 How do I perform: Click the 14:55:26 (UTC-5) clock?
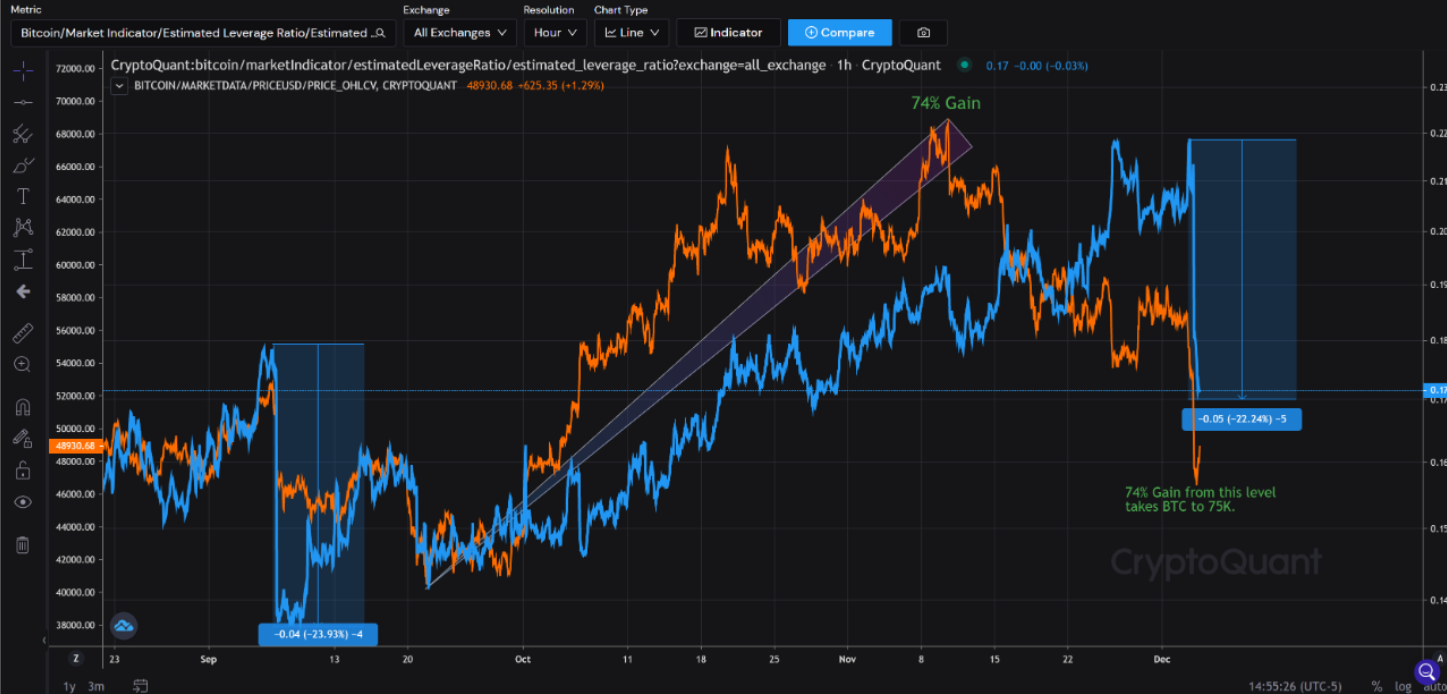point(1296,687)
